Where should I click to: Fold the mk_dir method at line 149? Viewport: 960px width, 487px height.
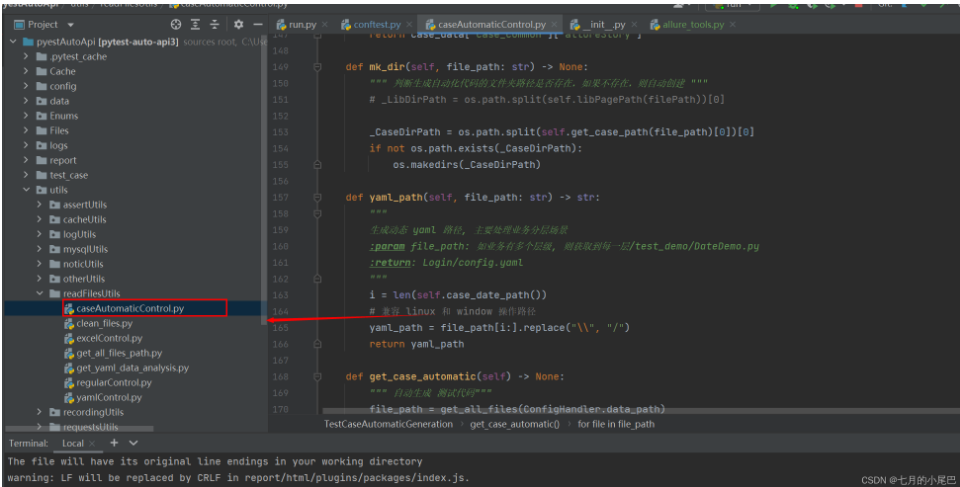point(317,67)
